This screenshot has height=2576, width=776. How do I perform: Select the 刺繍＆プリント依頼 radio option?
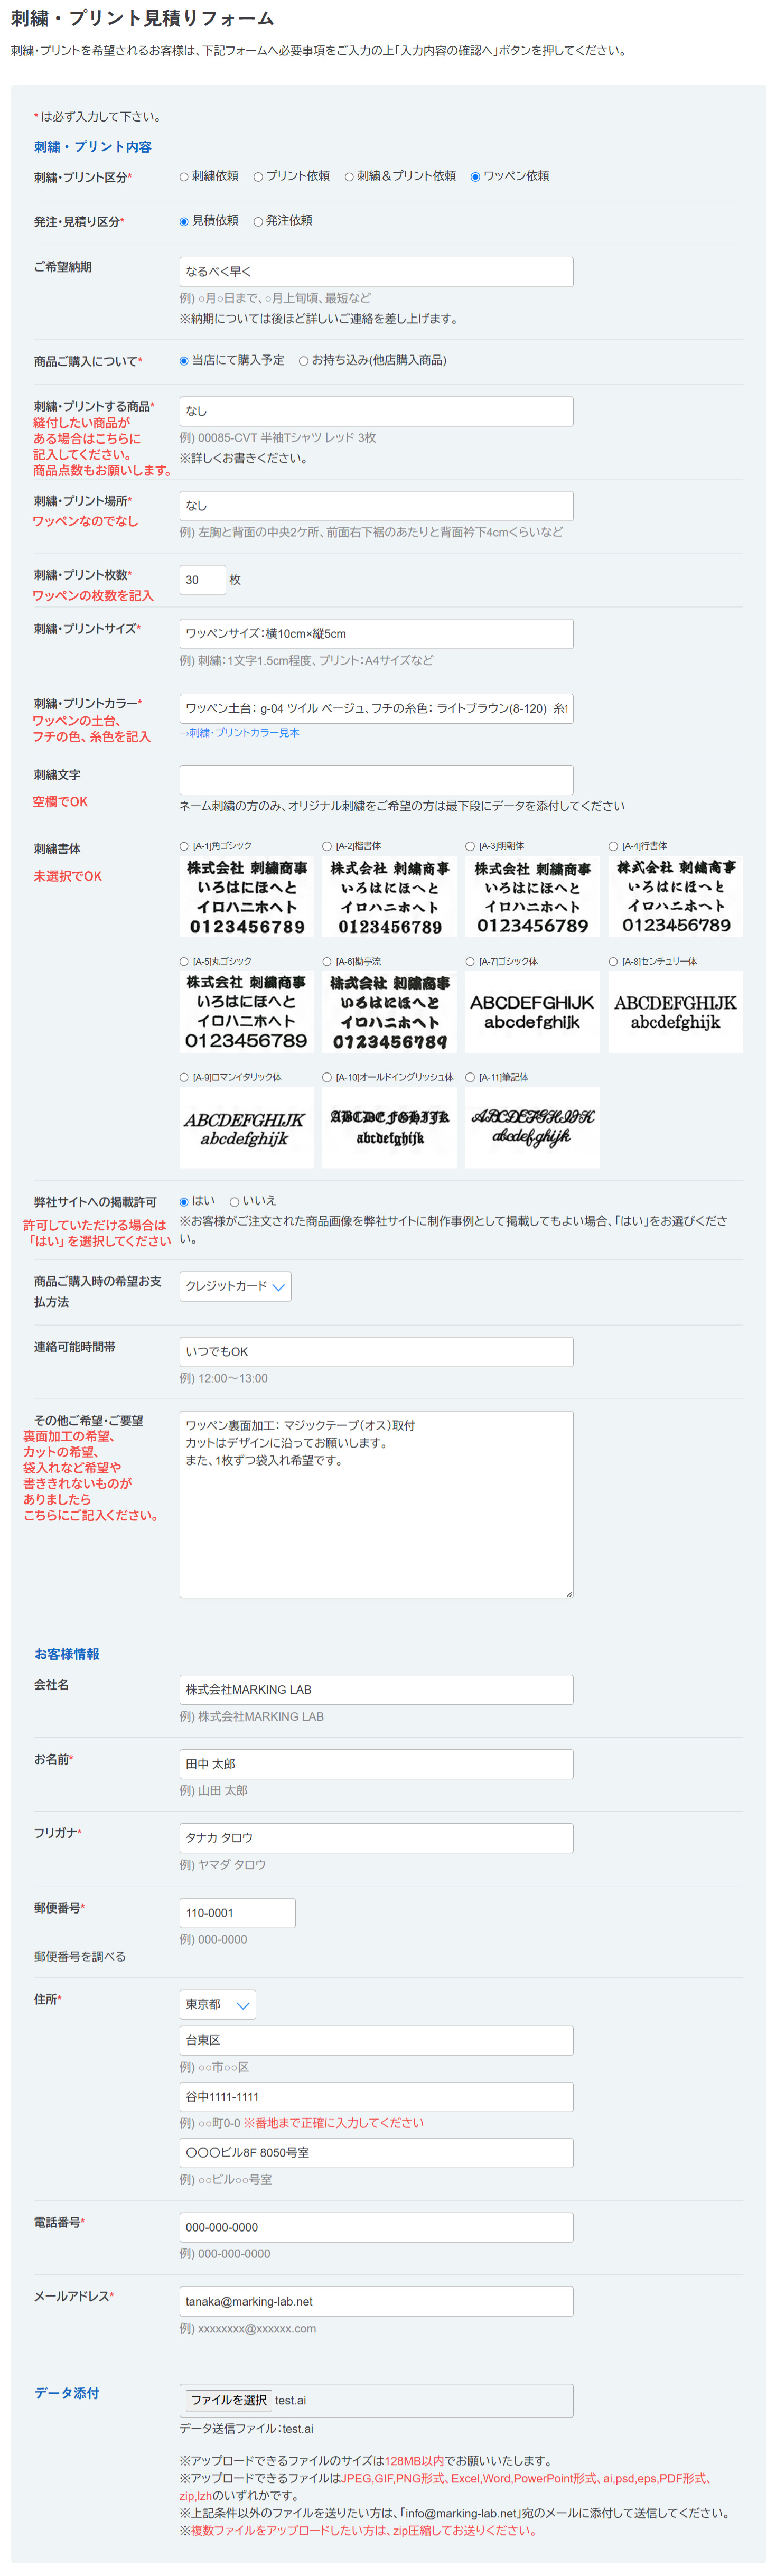349,177
